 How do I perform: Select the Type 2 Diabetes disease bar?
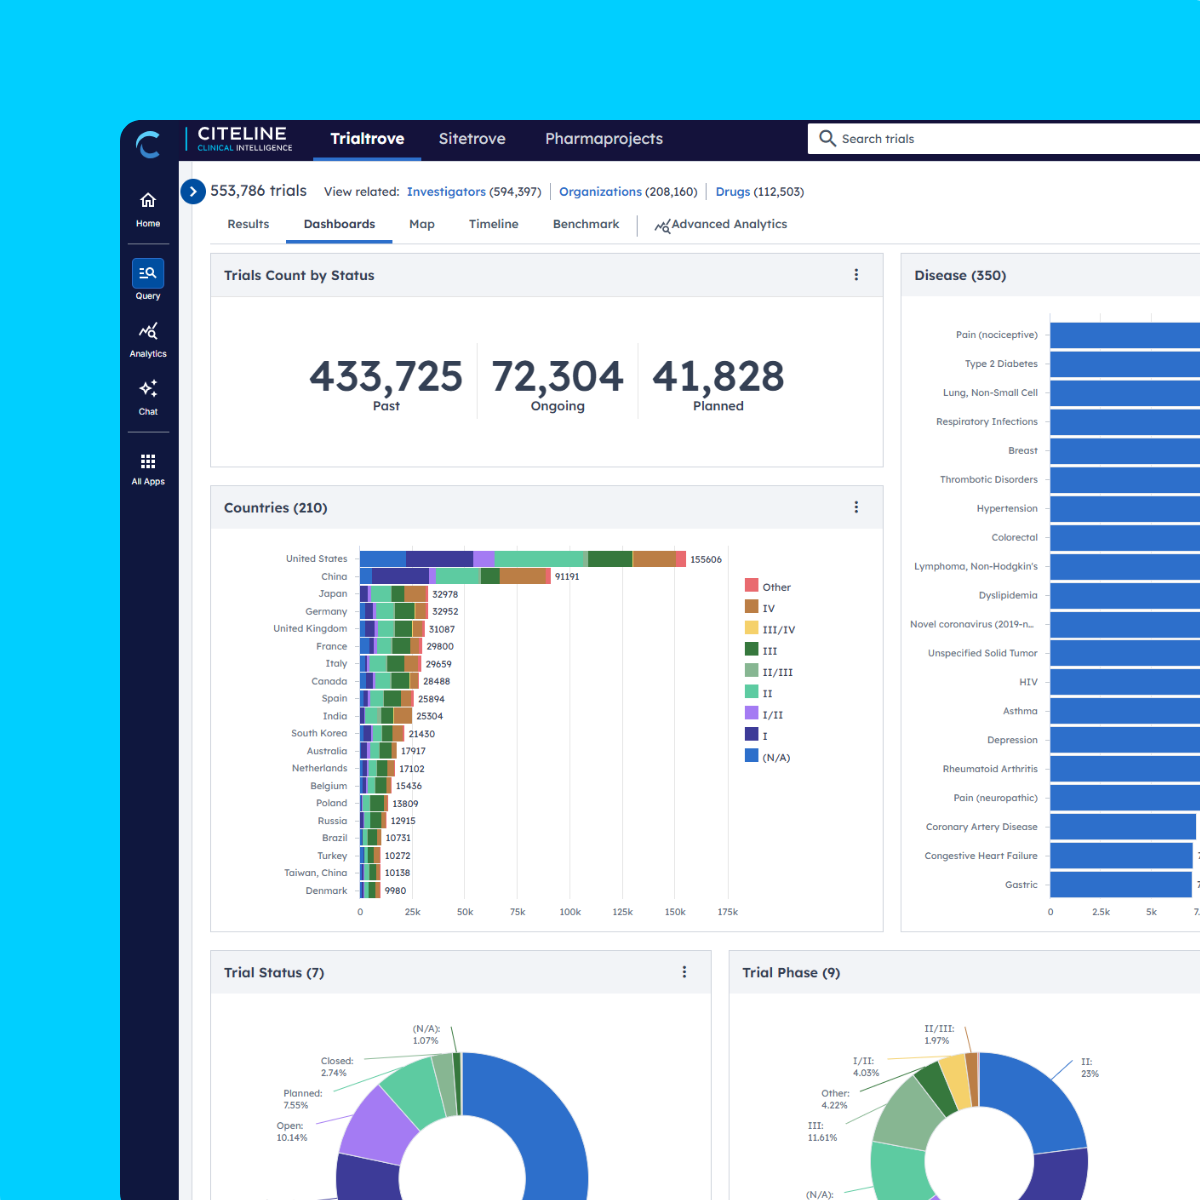click(x=1125, y=364)
